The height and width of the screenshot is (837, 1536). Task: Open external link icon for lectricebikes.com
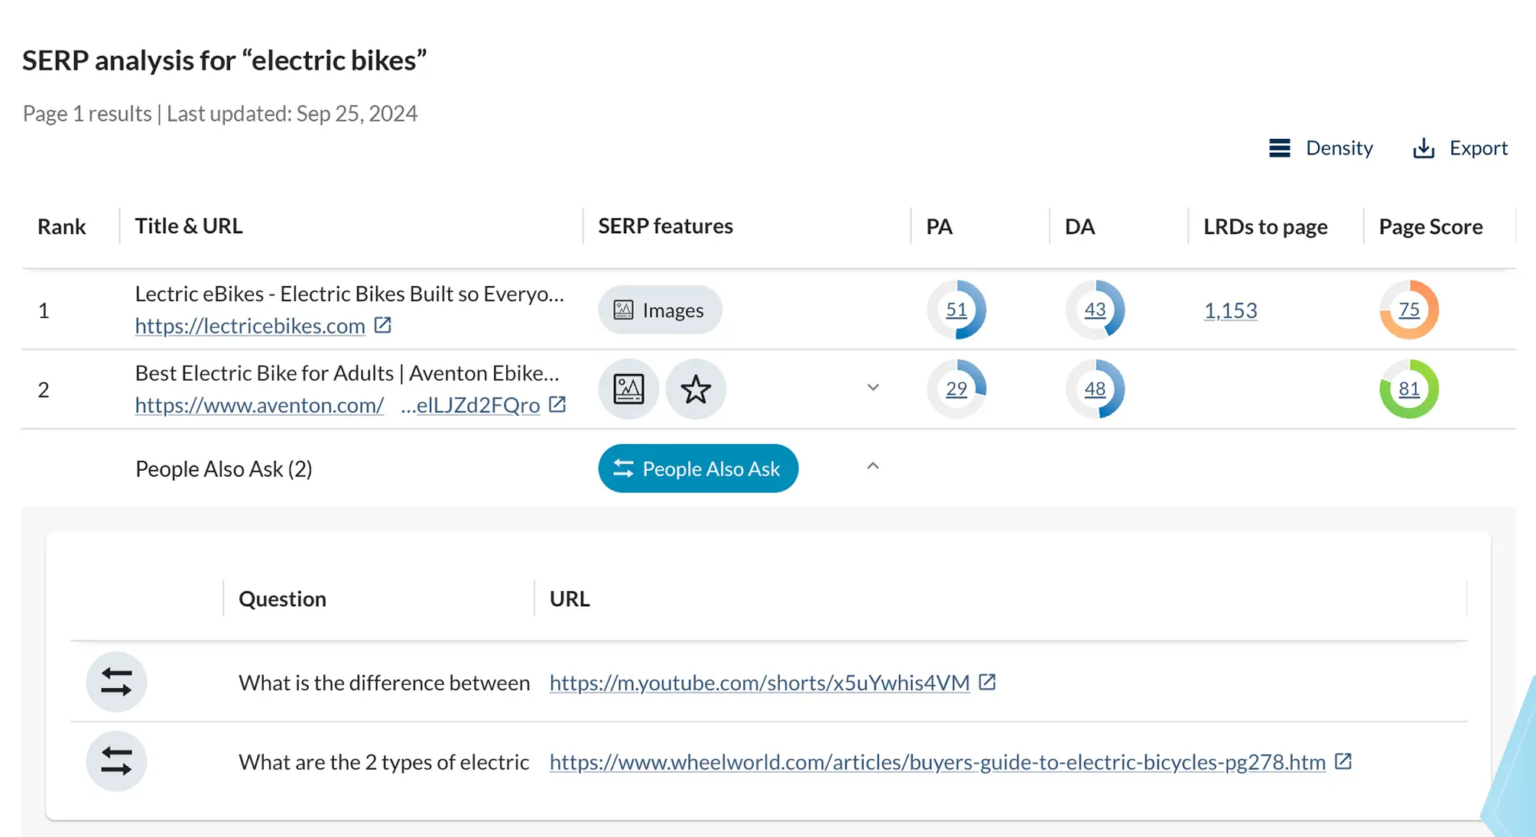[x=383, y=325]
